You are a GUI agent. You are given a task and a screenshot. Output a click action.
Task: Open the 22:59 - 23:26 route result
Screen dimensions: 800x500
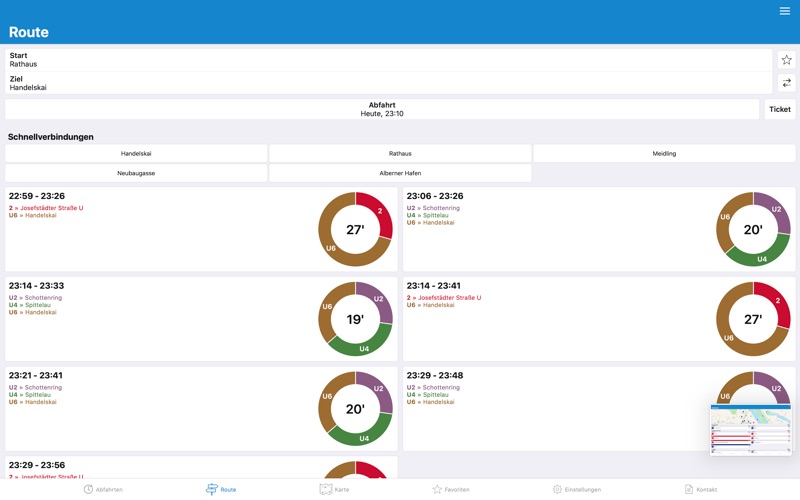pos(201,229)
